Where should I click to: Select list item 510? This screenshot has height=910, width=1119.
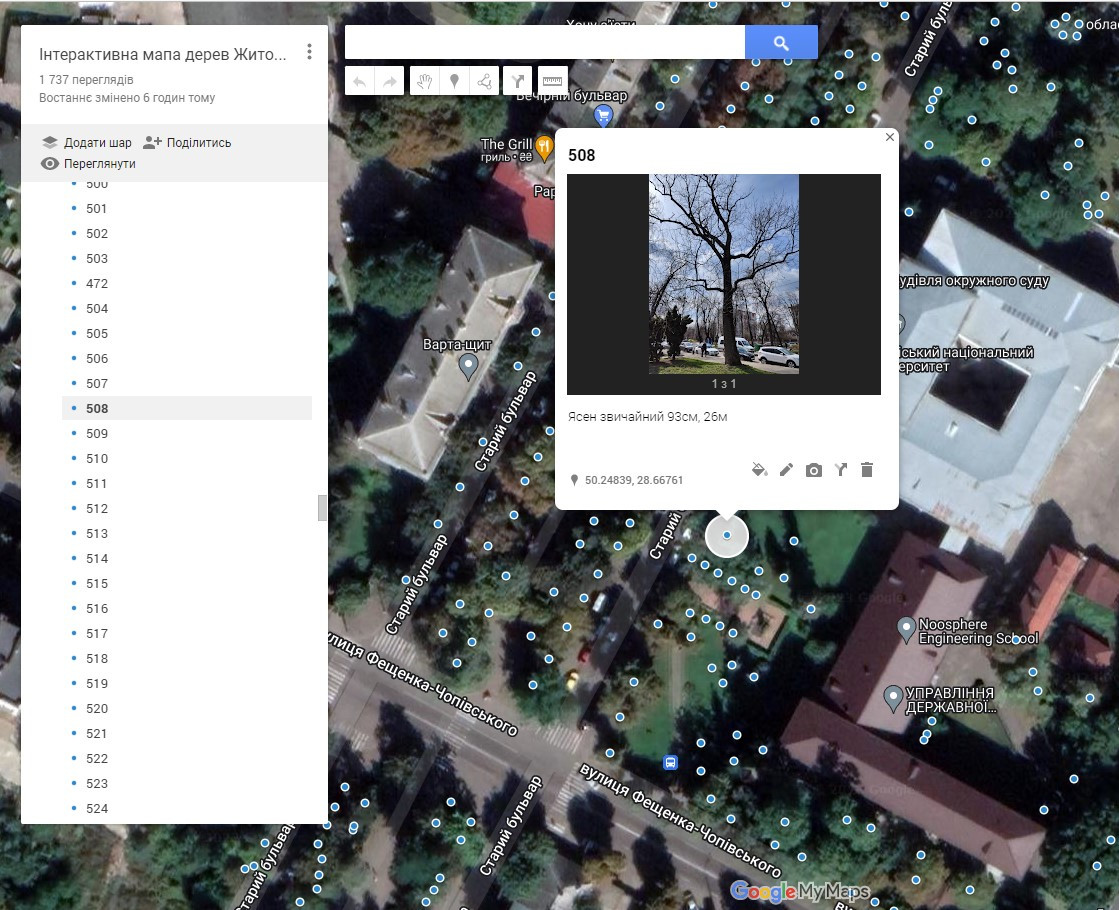[x=187, y=458]
